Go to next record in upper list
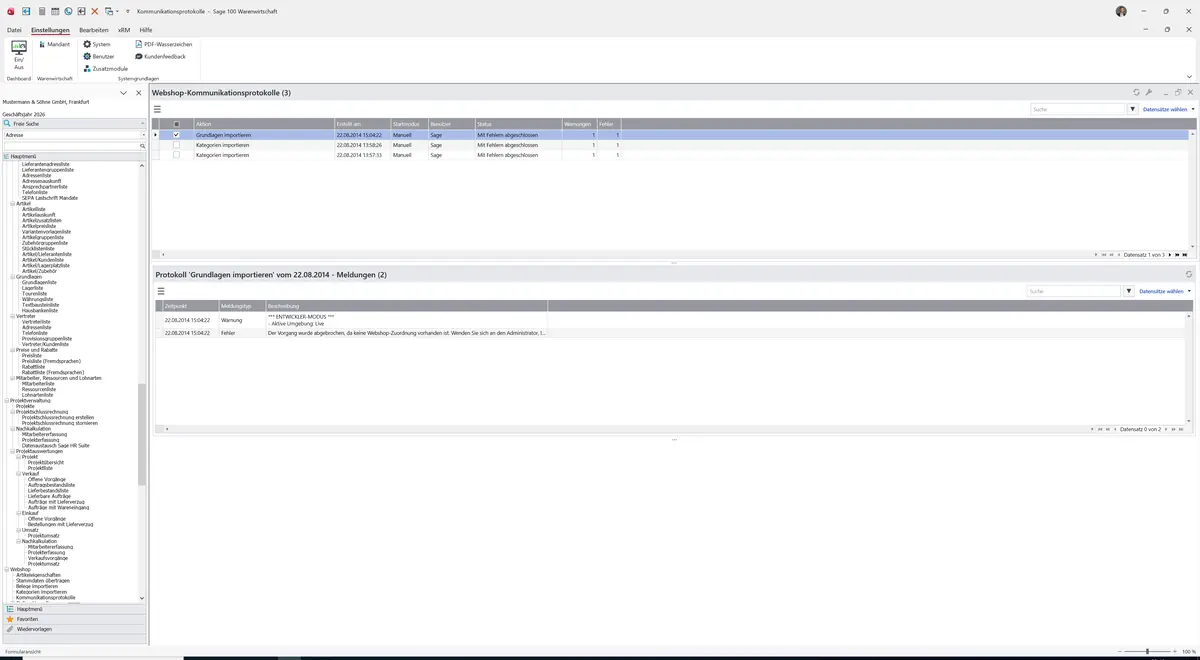The height and width of the screenshot is (660, 1200). (1169, 255)
